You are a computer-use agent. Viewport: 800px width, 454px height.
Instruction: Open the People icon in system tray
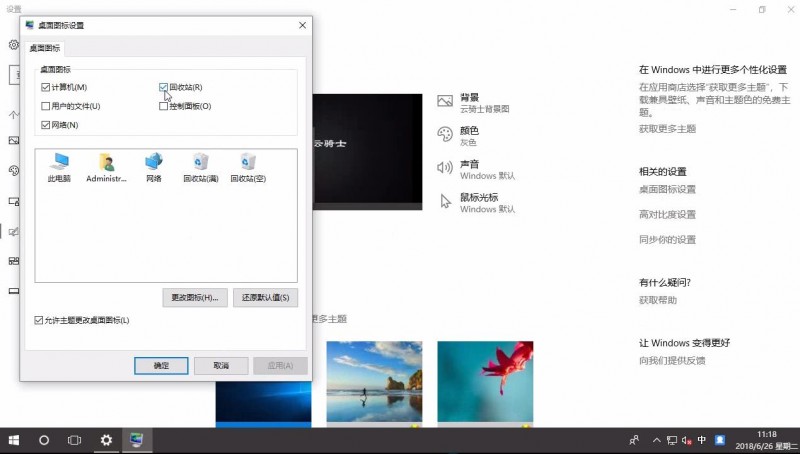tap(634, 440)
